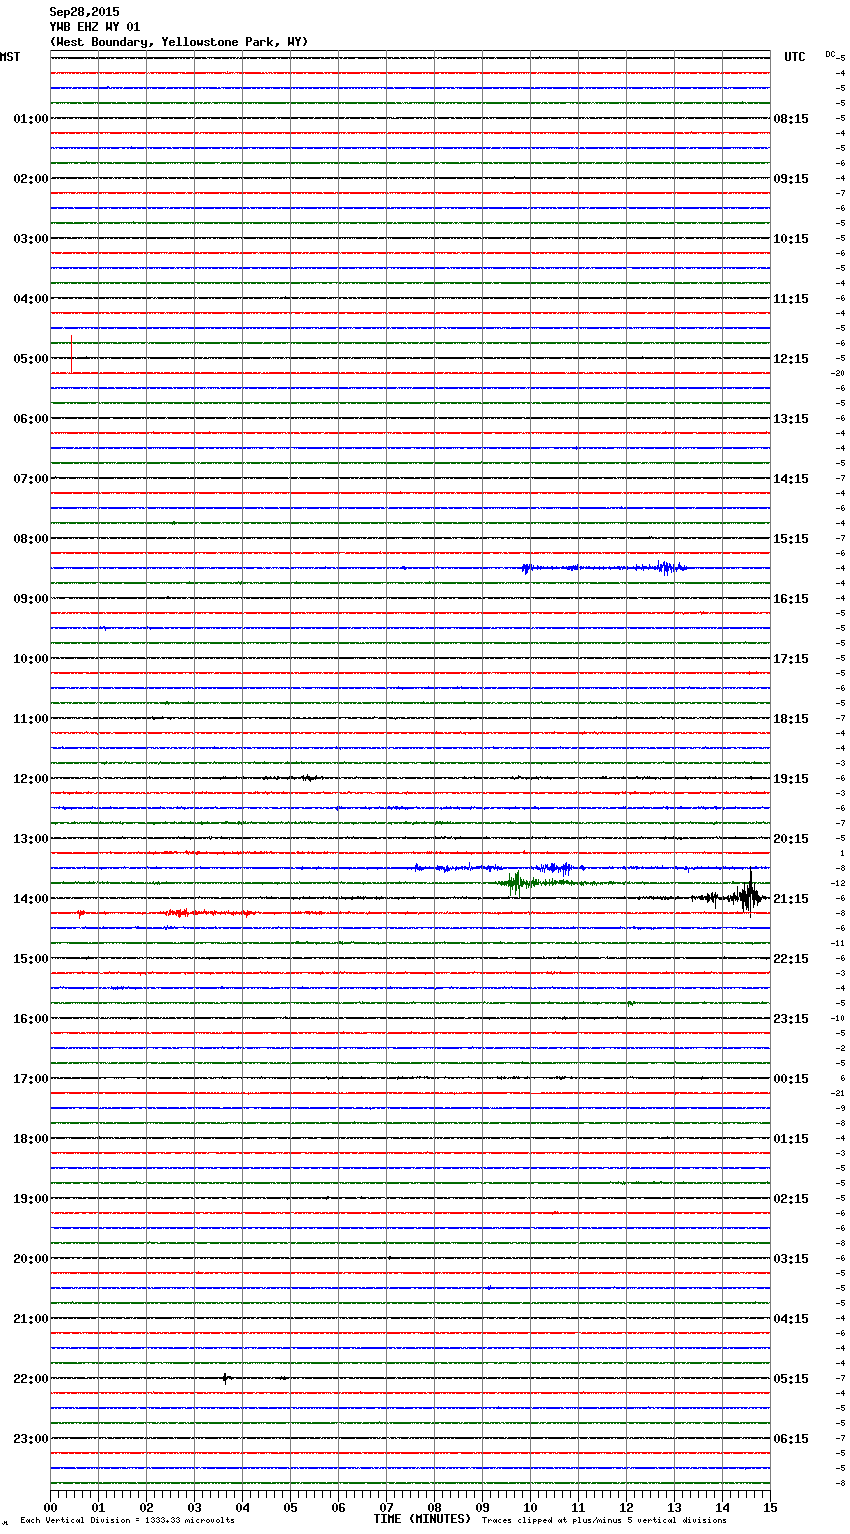Click minute 10 on the time axis
This screenshot has width=850, height=1534.
530,1507
